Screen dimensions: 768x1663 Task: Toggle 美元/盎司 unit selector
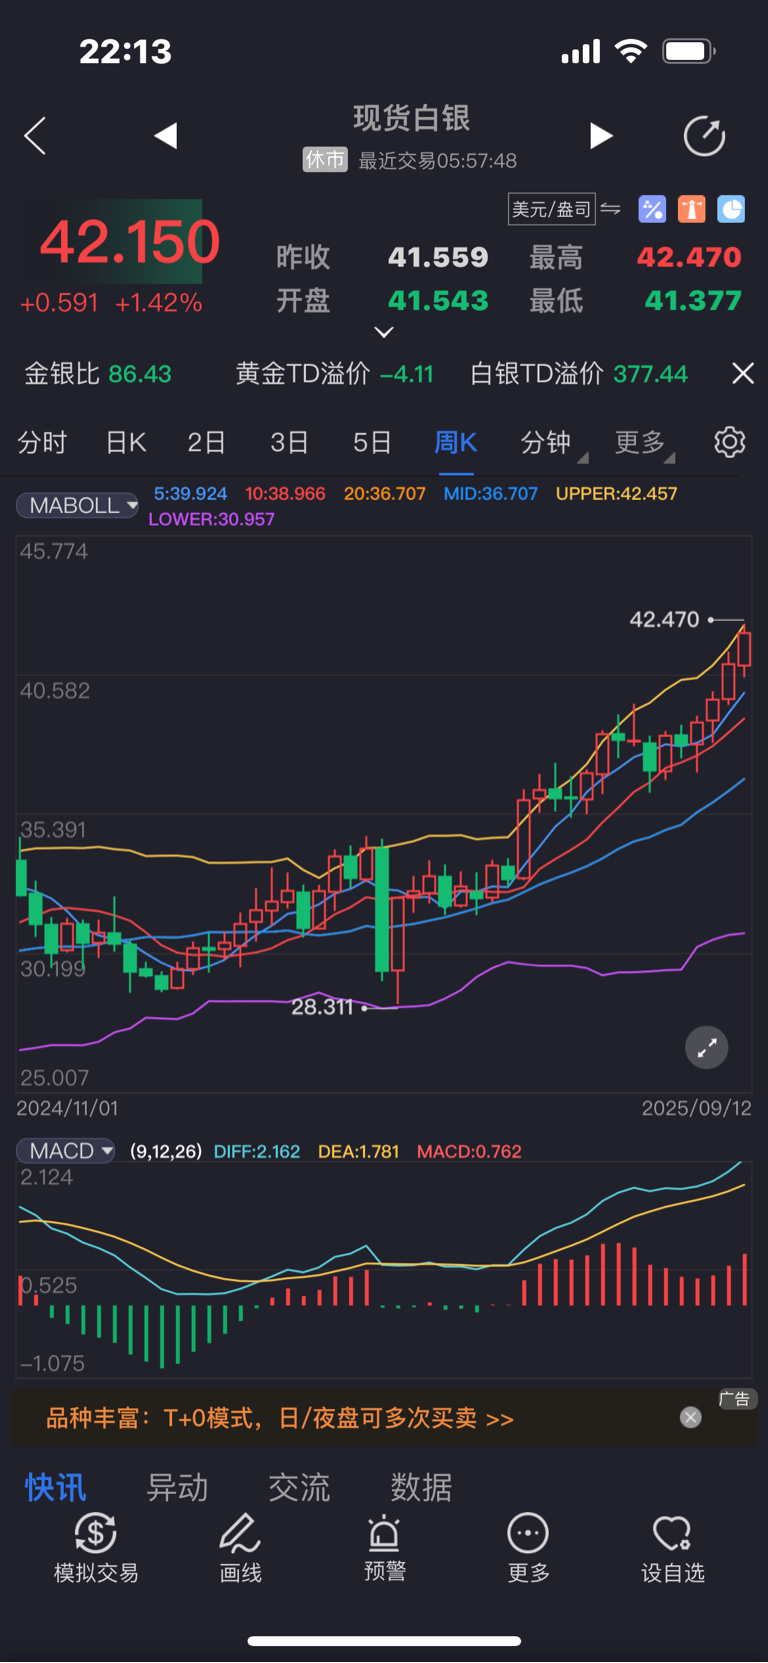pos(552,209)
